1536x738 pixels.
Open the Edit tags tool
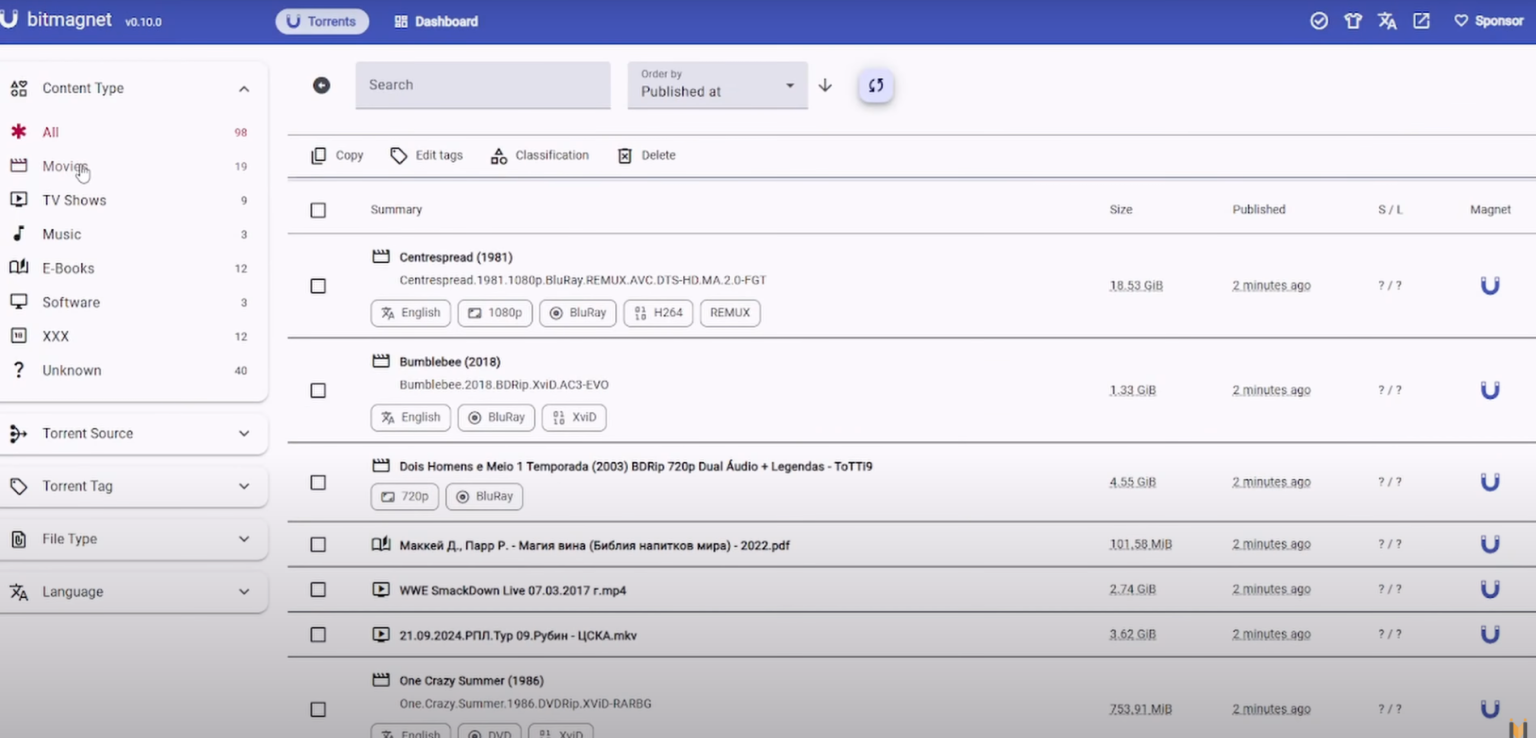426,155
